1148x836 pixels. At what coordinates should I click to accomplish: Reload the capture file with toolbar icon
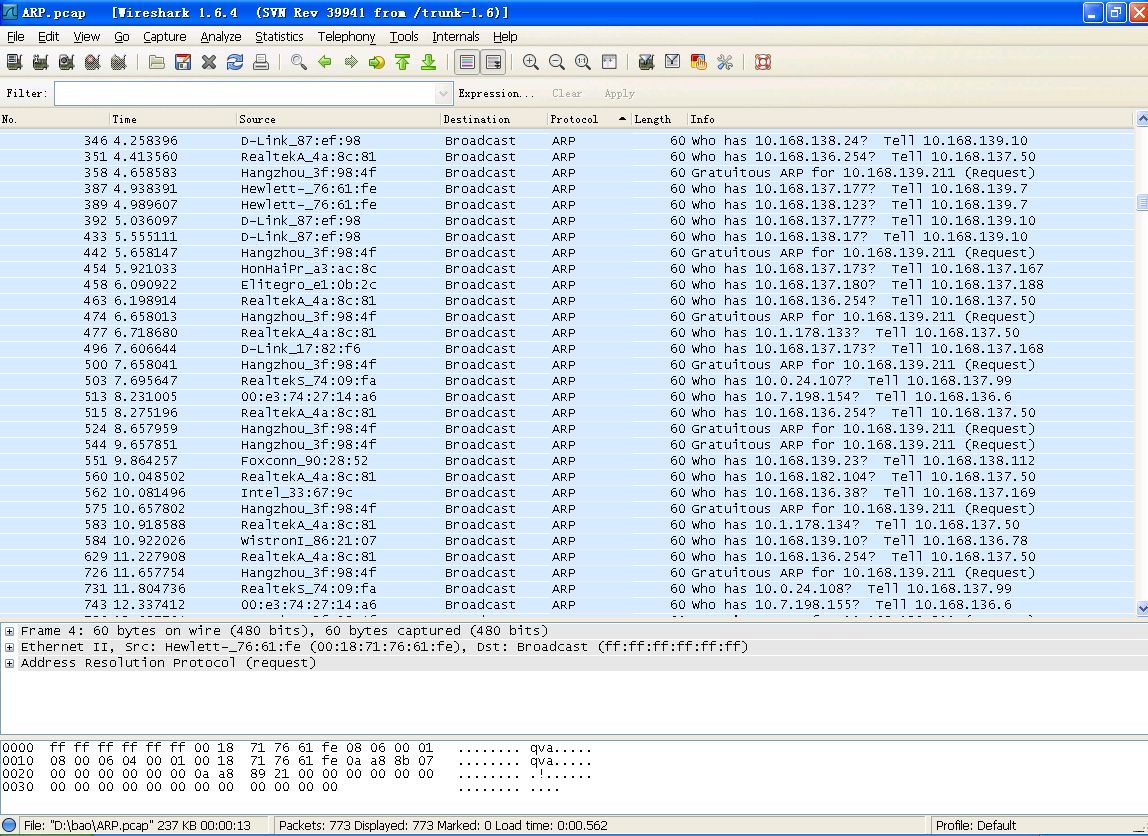click(235, 62)
